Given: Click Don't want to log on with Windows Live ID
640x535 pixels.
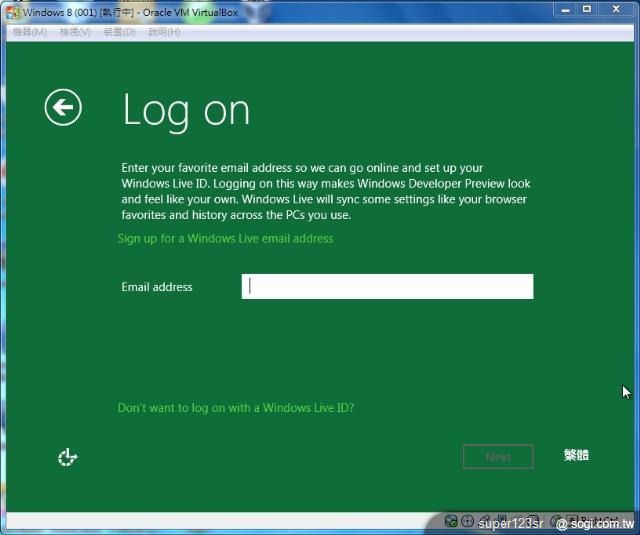Looking at the screenshot, I should click(x=236, y=408).
